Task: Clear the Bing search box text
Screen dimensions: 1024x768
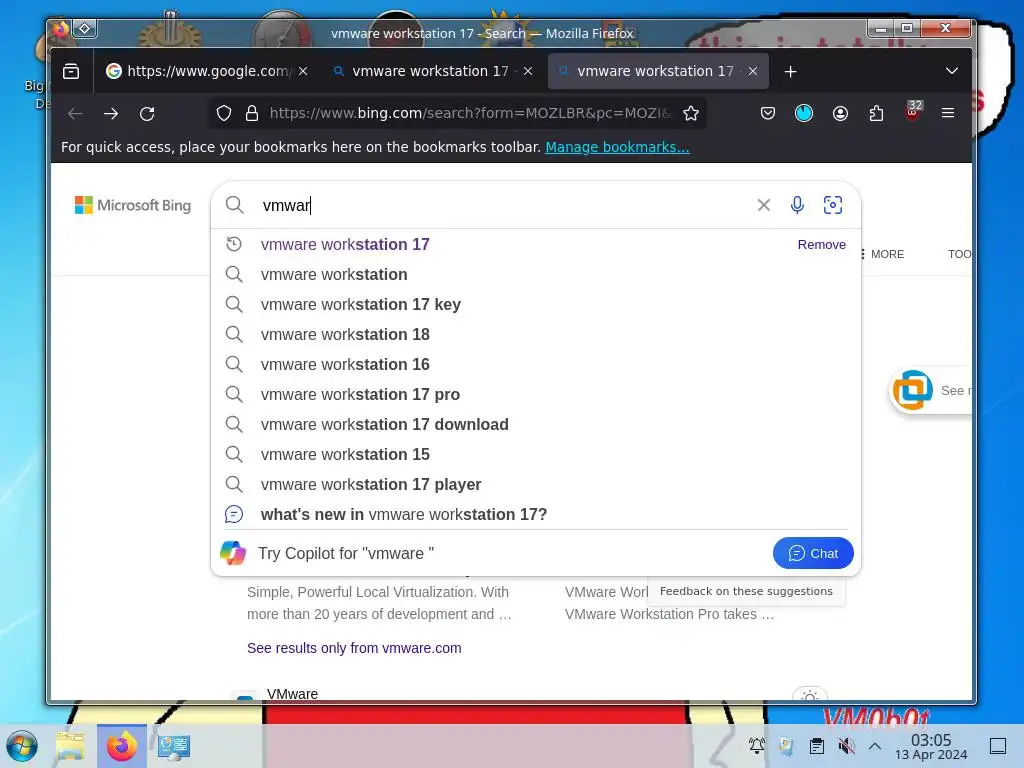Action: [x=763, y=205]
